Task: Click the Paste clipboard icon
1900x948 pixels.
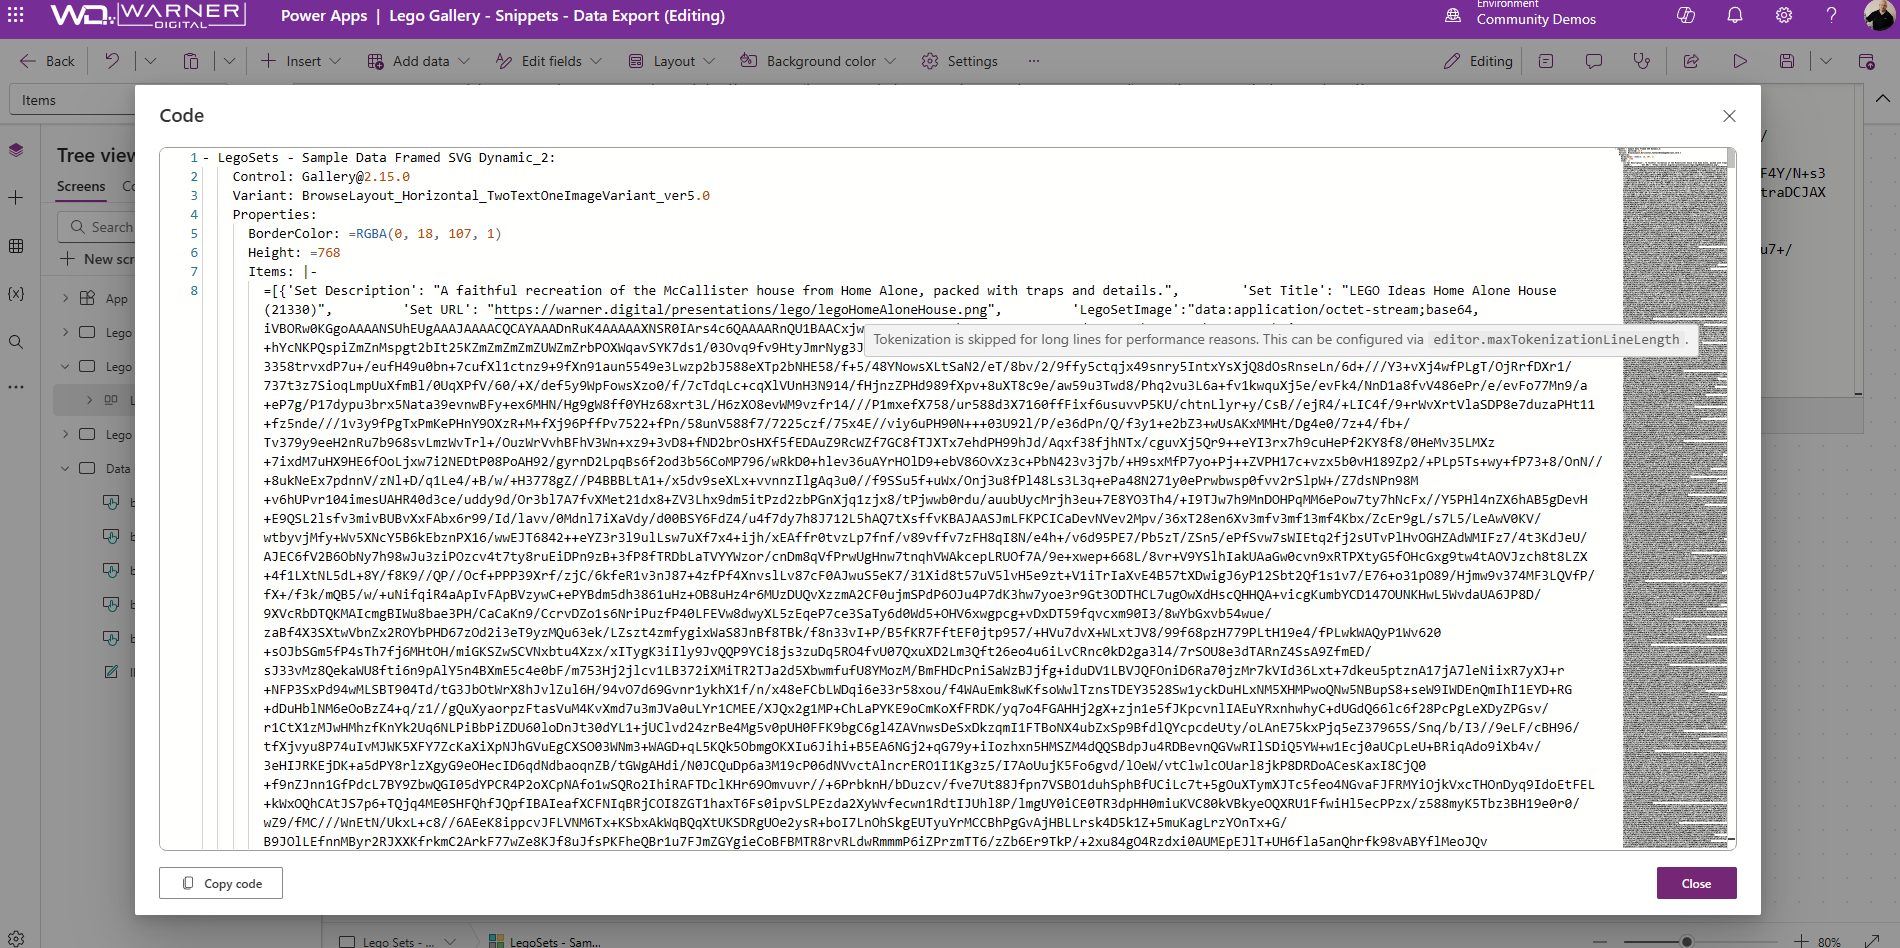Action: click(x=190, y=61)
